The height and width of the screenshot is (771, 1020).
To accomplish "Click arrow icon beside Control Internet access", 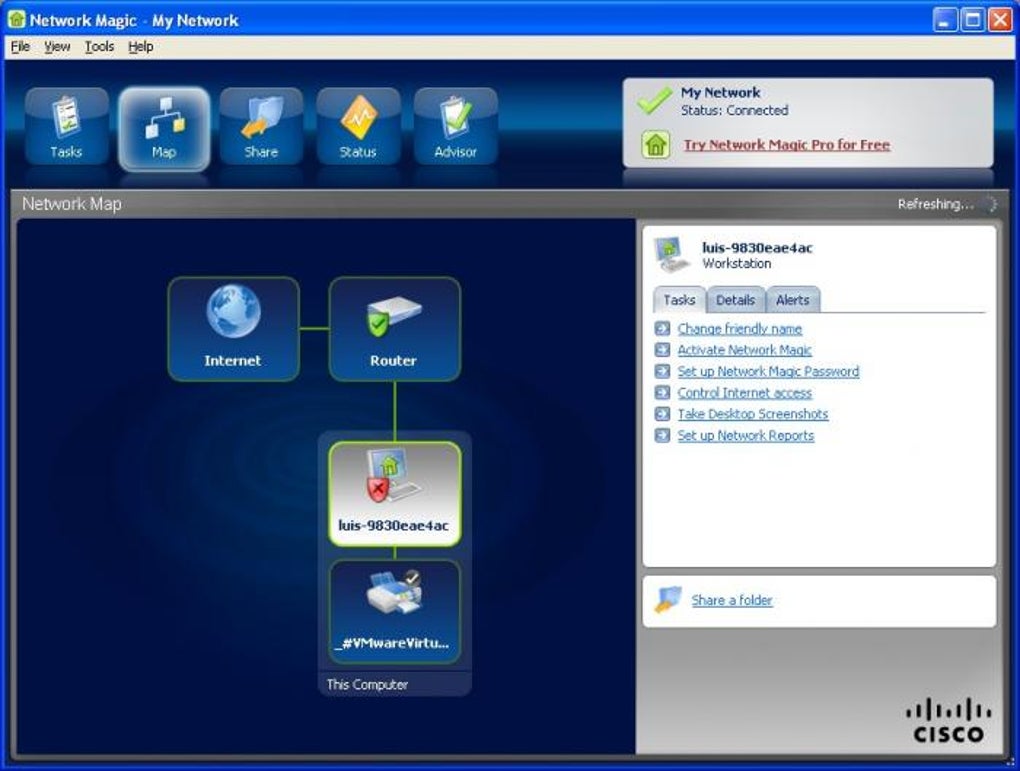I will (x=662, y=393).
